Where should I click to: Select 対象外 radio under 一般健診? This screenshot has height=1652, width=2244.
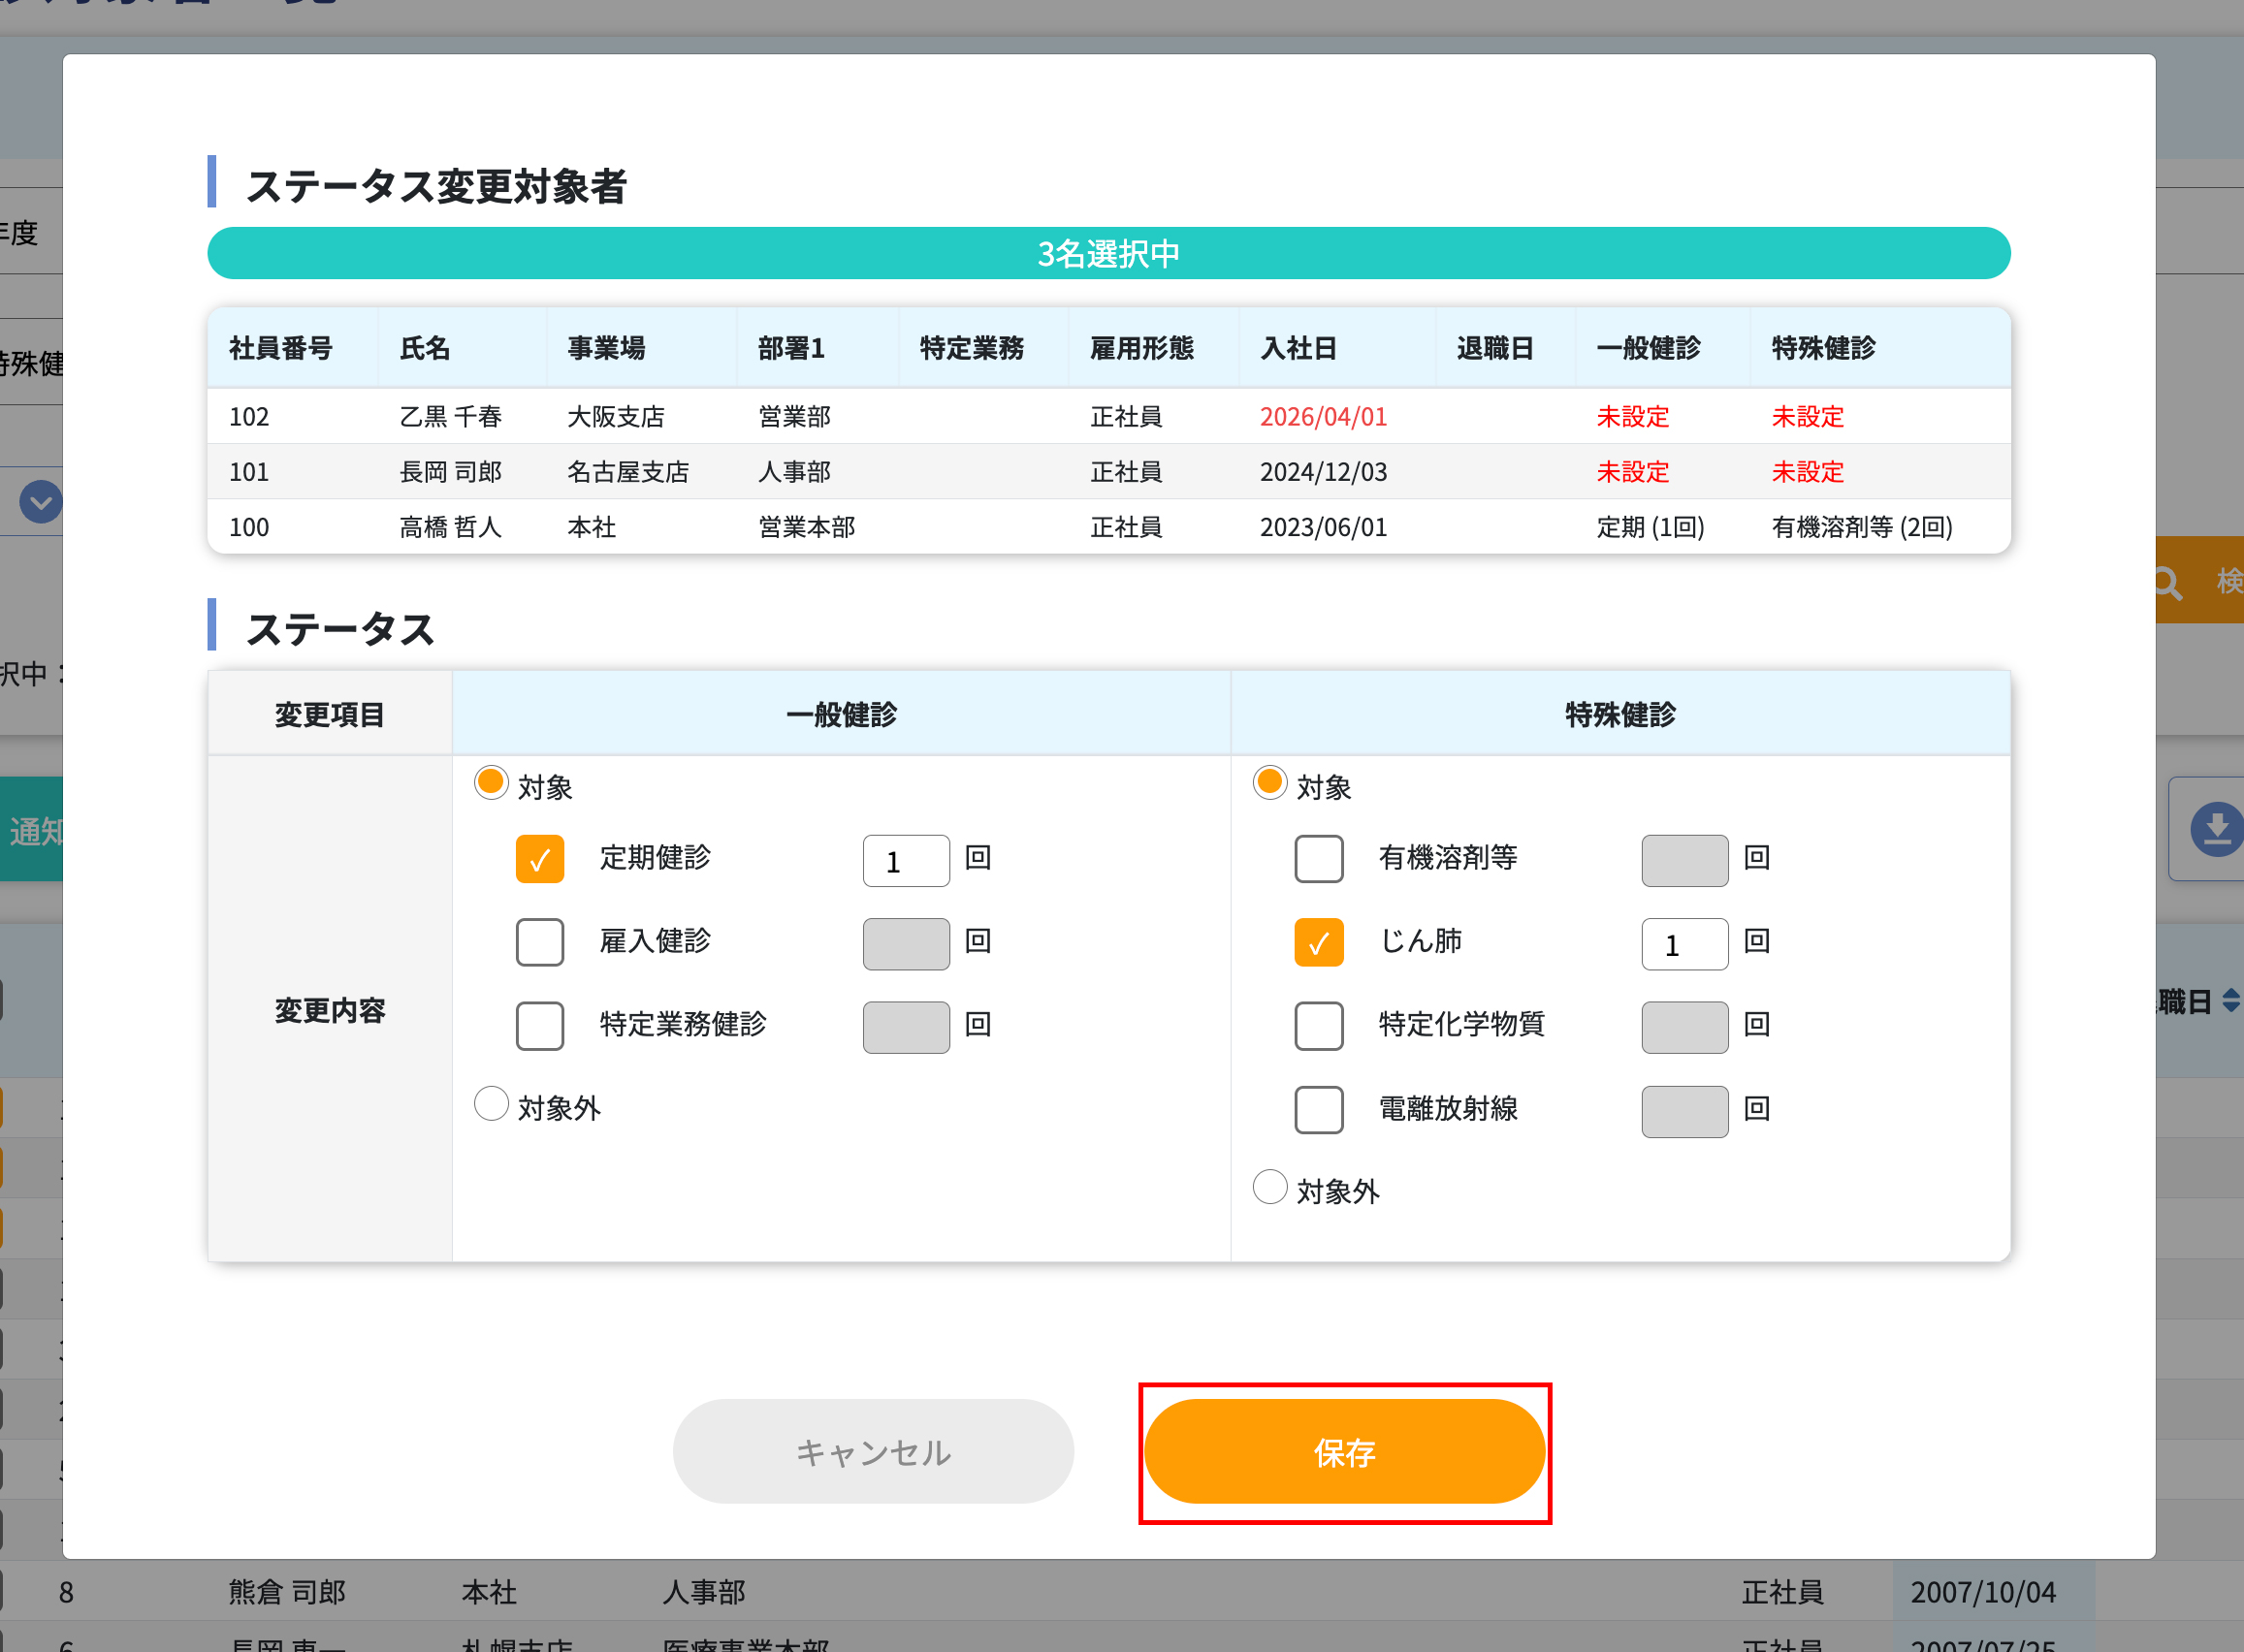click(x=491, y=1105)
